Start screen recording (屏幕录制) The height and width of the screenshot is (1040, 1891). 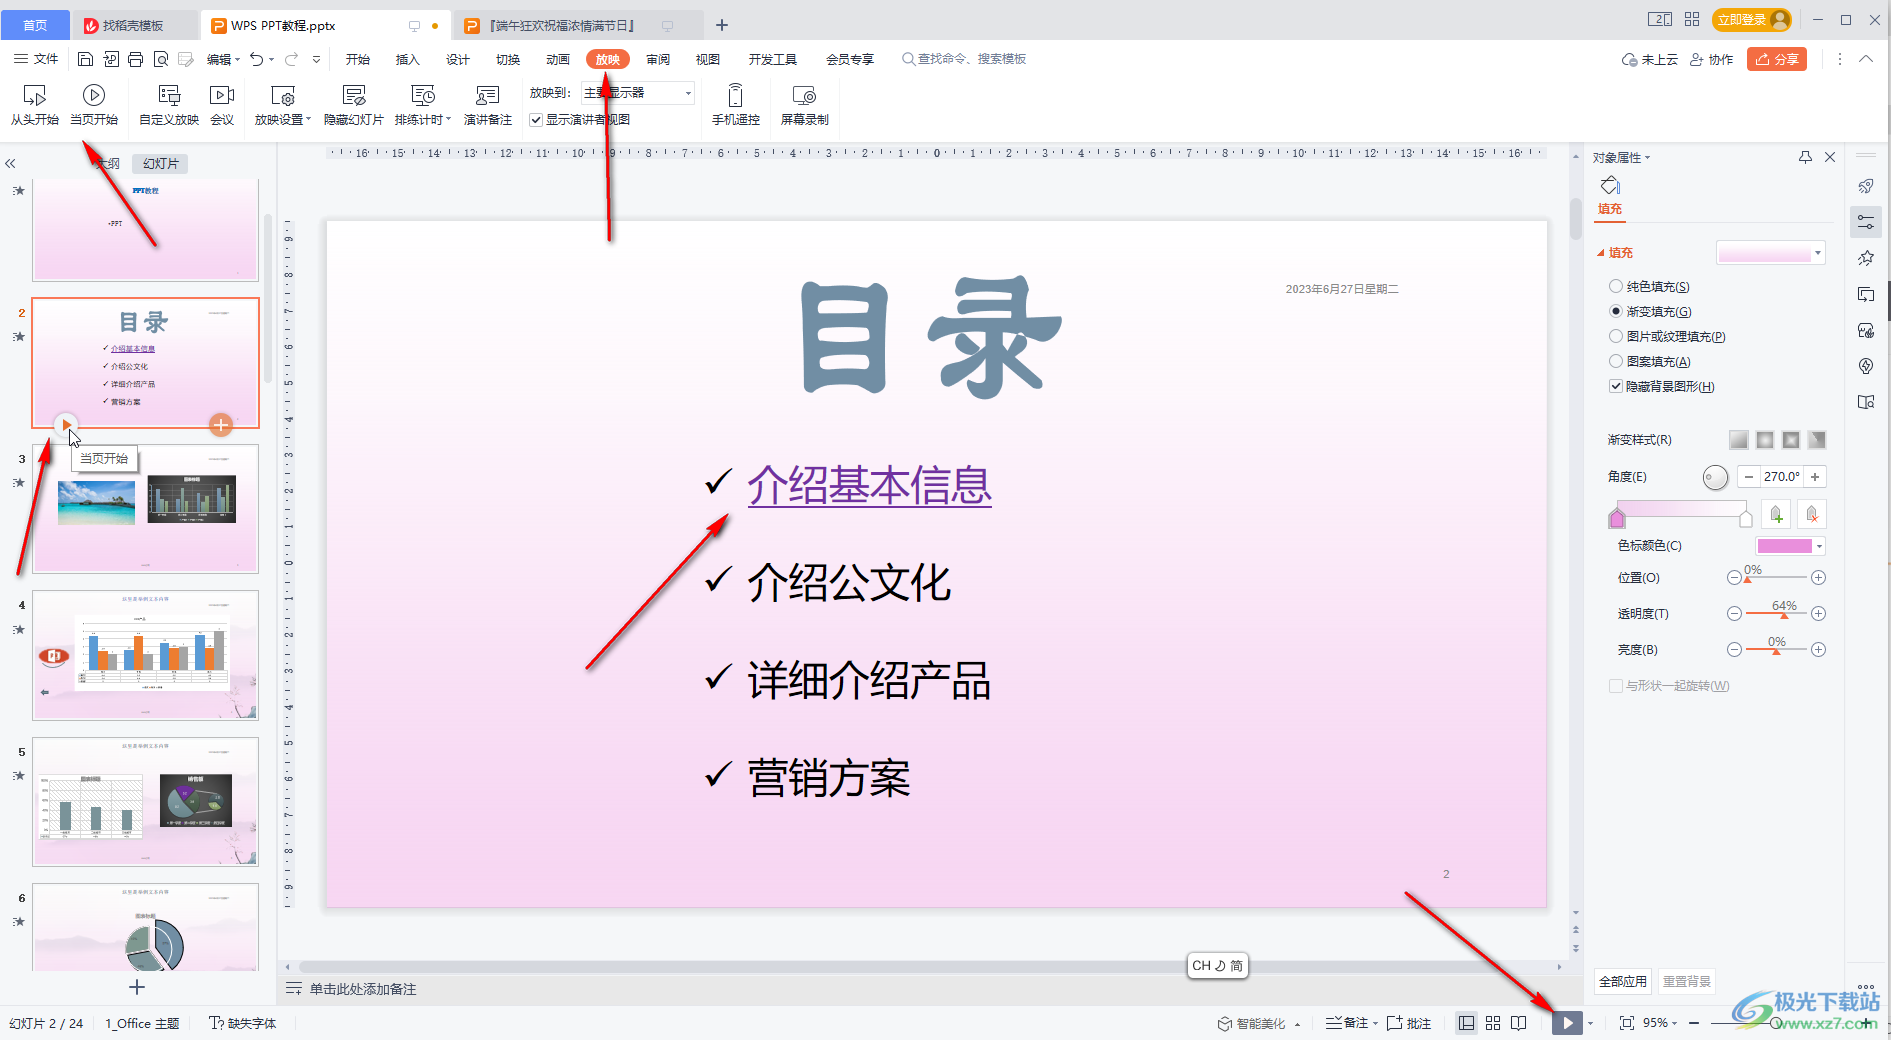805,105
